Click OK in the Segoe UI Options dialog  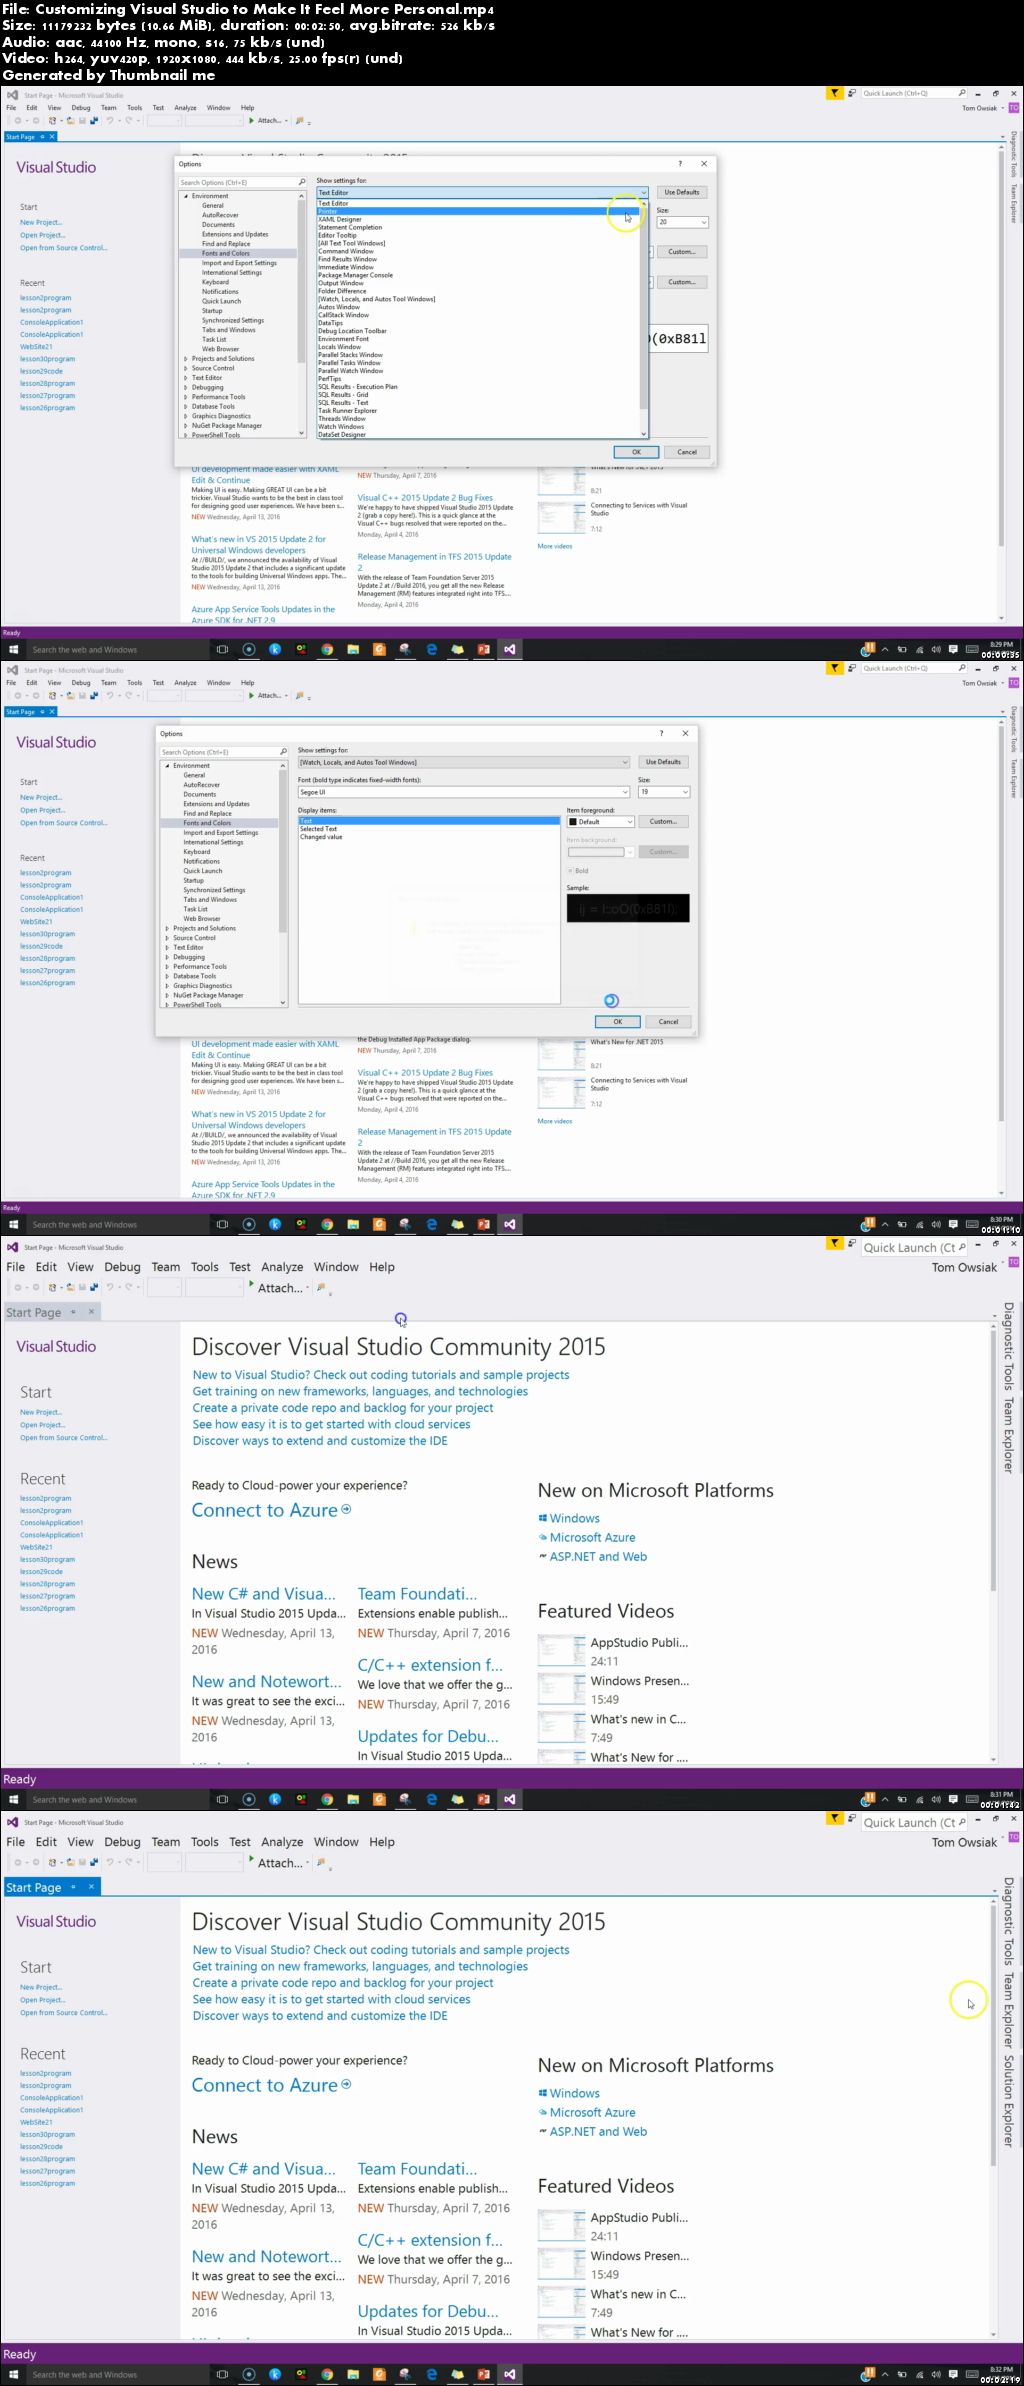click(618, 1022)
